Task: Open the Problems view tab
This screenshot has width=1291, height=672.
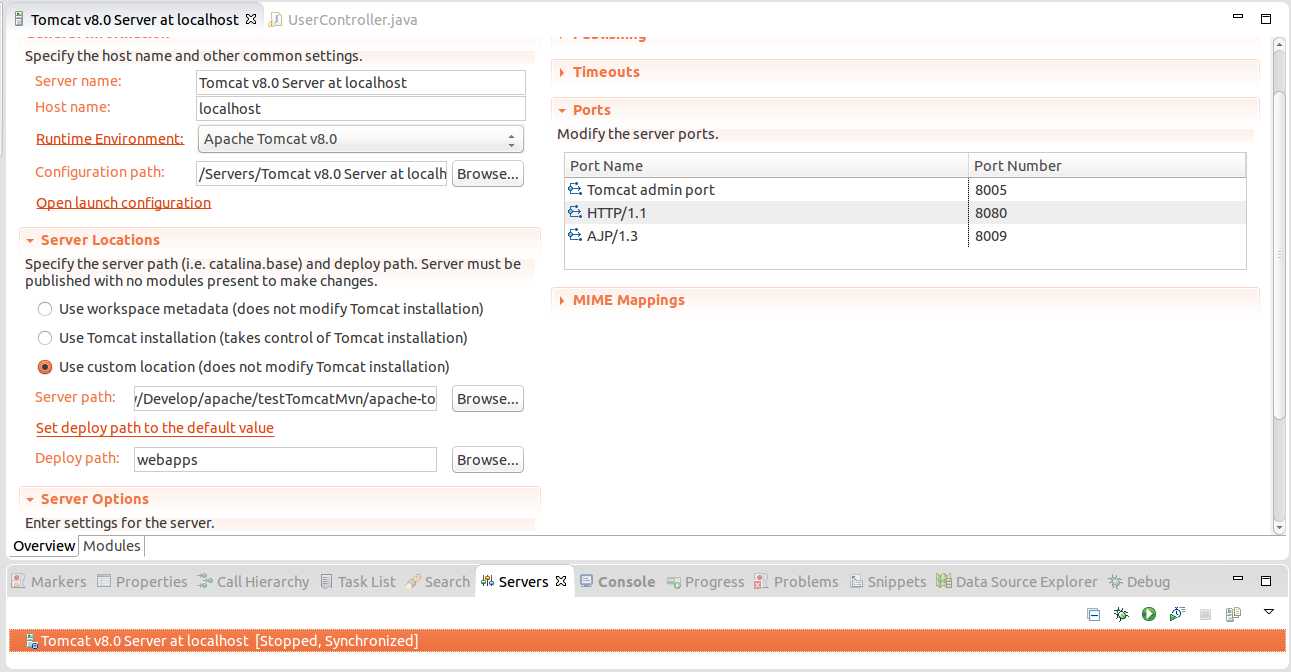Action: [x=796, y=581]
